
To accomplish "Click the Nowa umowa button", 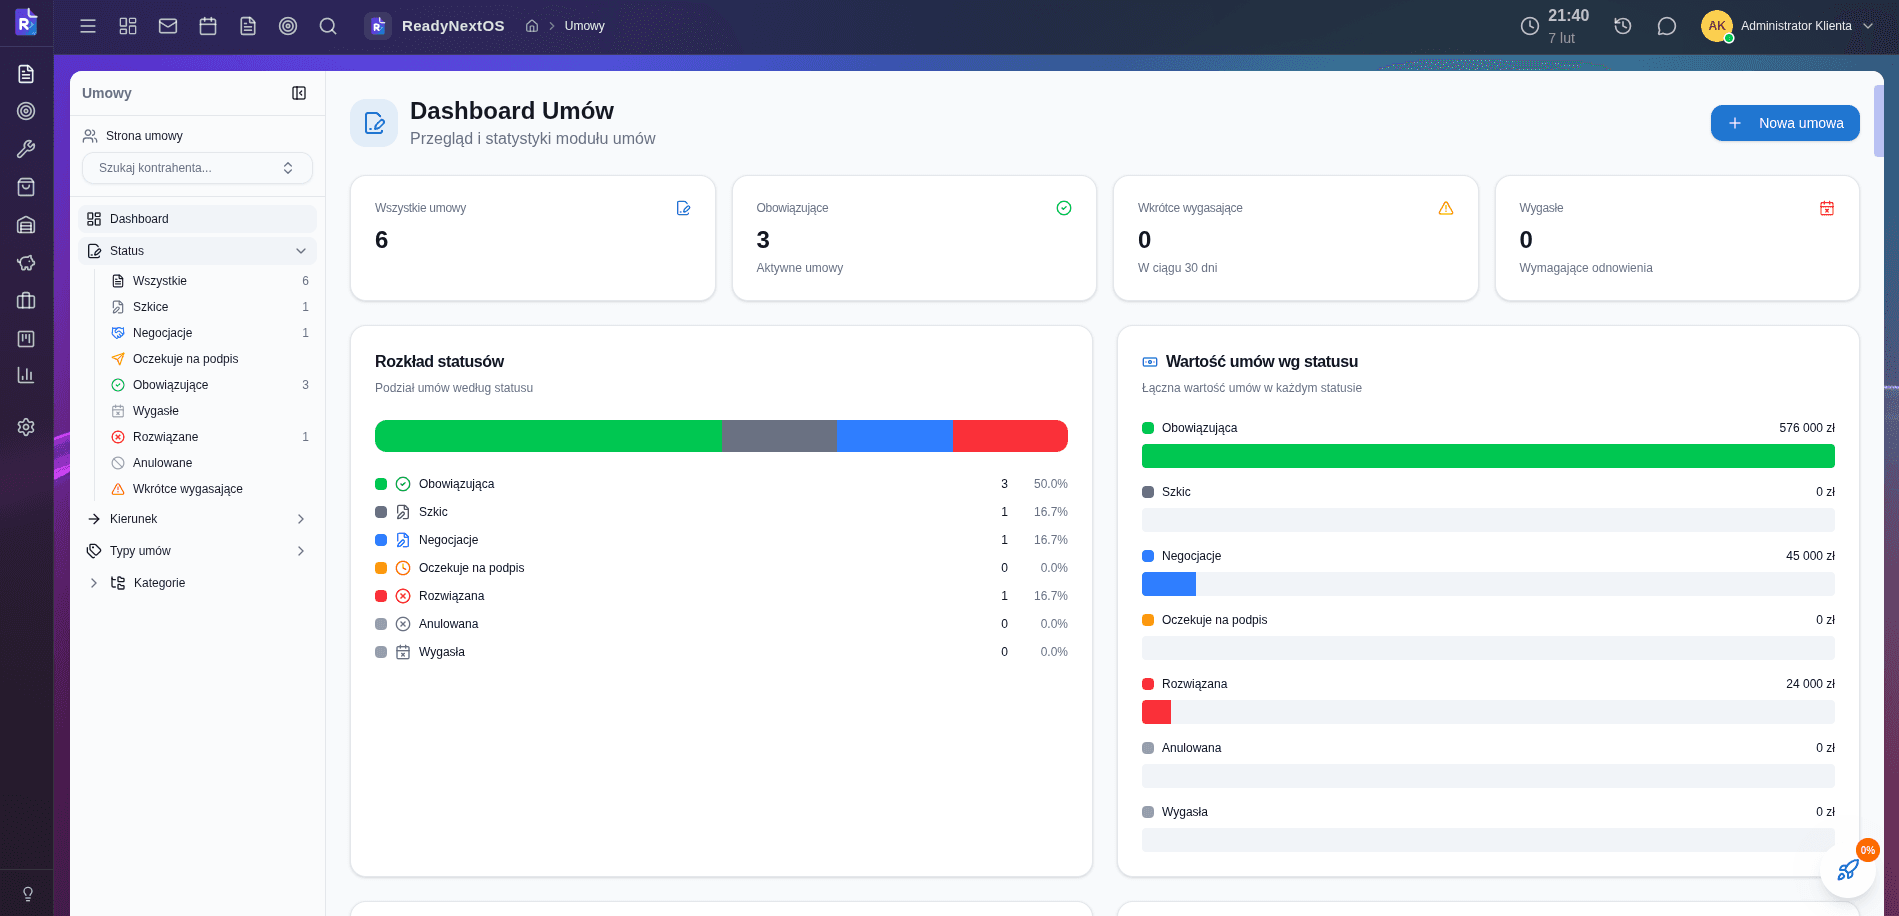I will [1785, 123].
